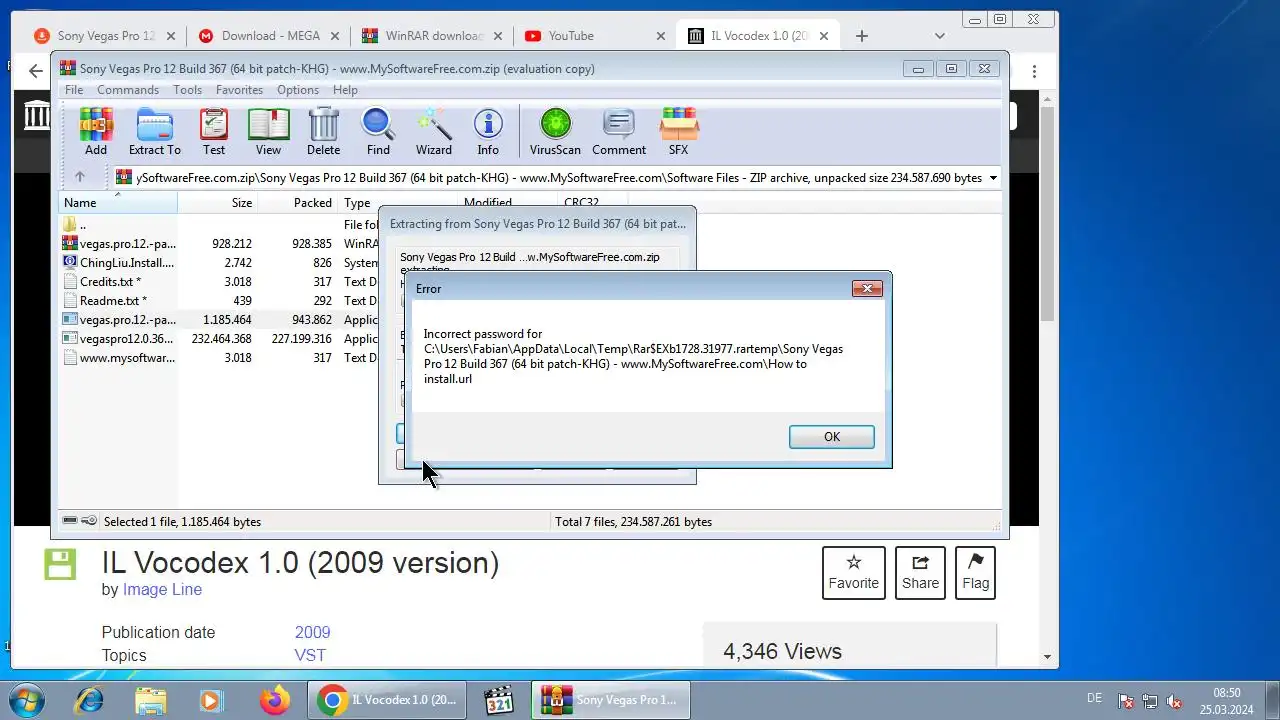Open the Image Line author link
This screenshot has width=1280, height=720.
pyautogui.click(x=162, y=590)
